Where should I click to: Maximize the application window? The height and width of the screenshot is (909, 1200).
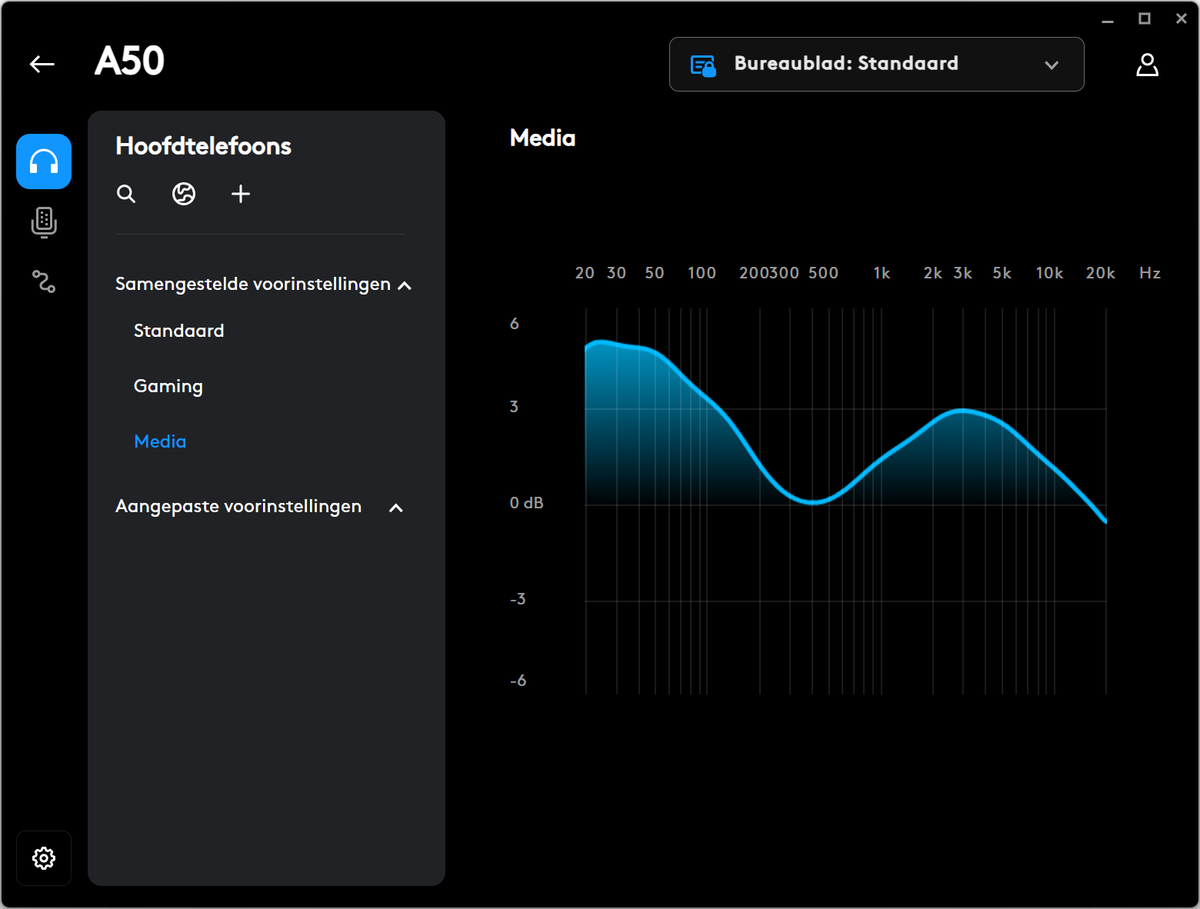[x=1145, y=19]
